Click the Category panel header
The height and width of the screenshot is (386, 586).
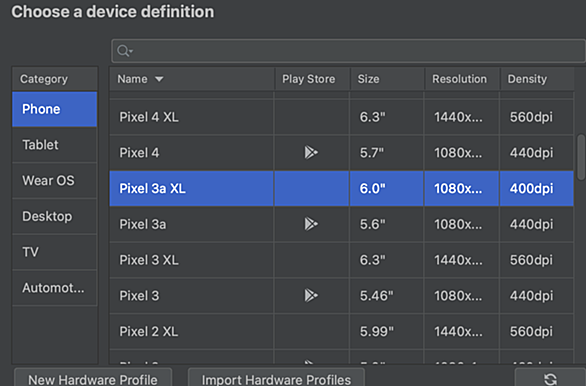point(55,79)
